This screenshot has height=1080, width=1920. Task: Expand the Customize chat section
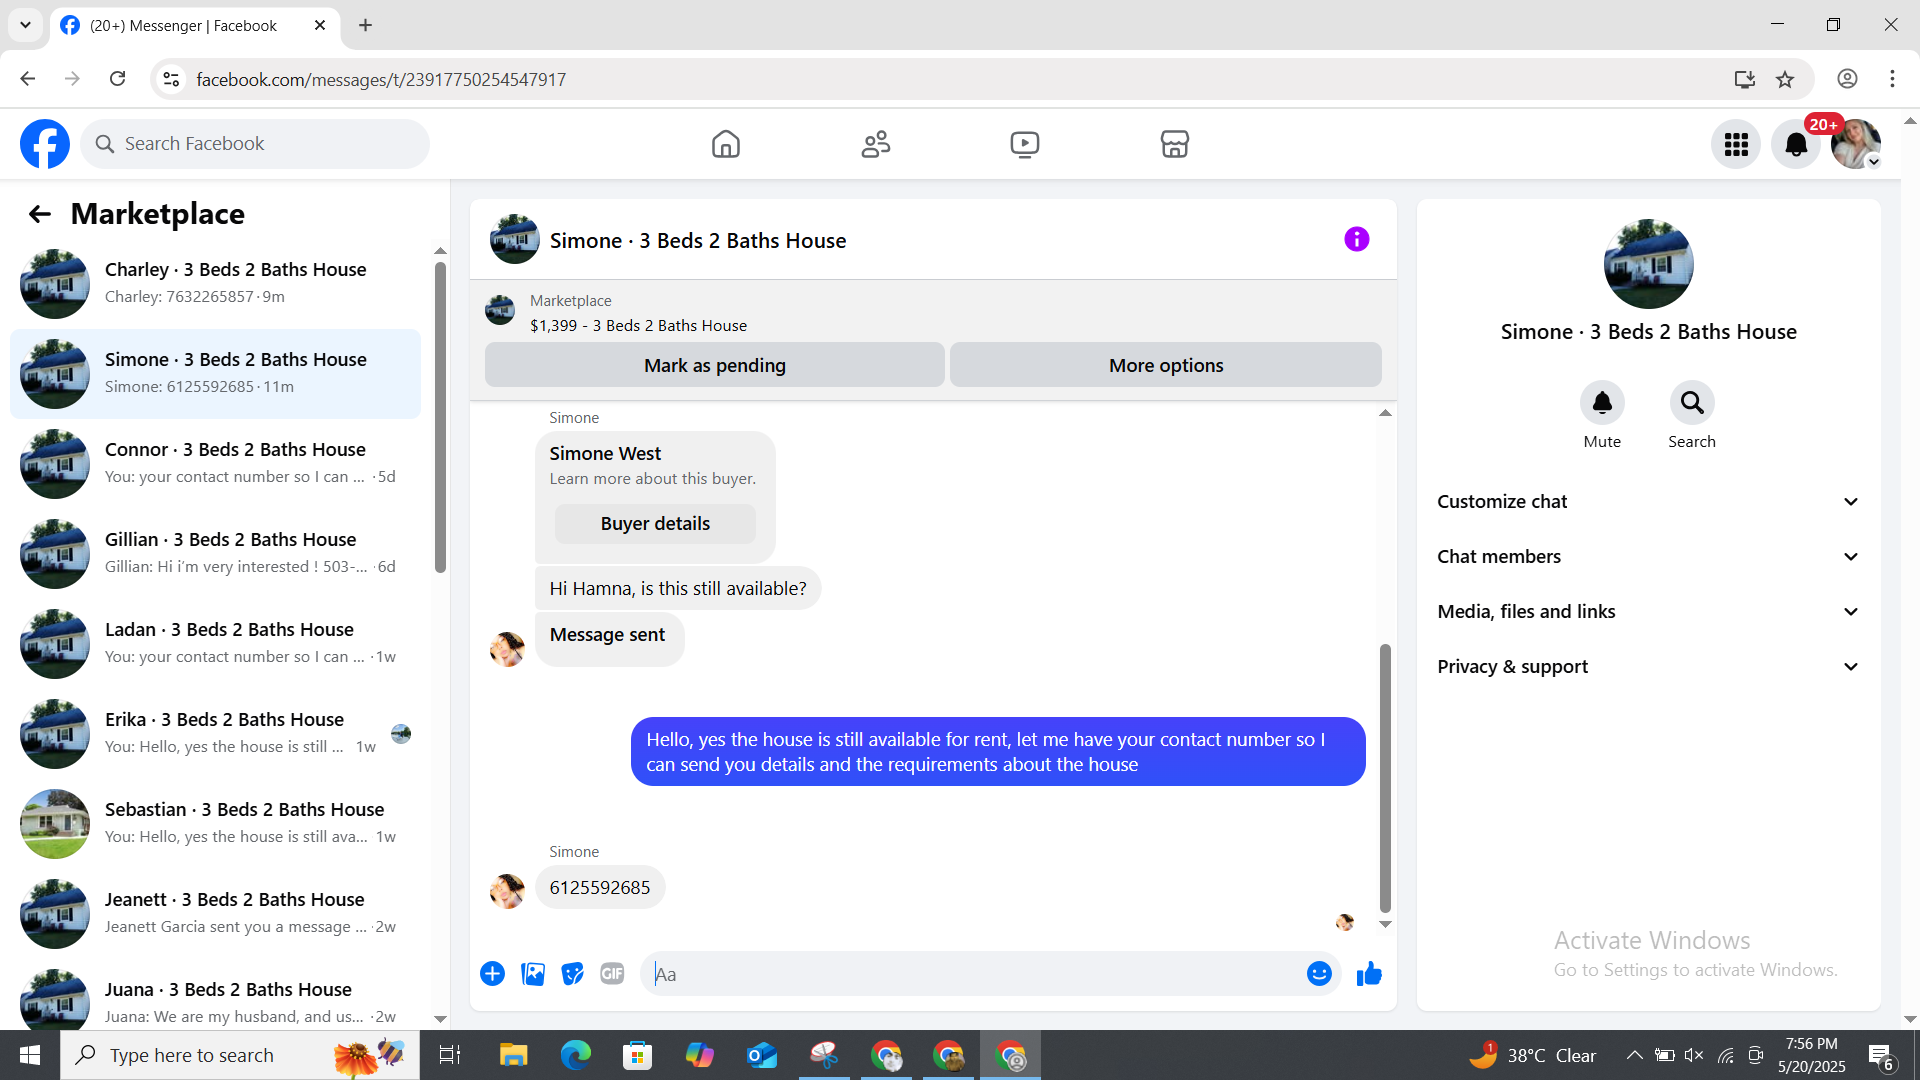1648,501
